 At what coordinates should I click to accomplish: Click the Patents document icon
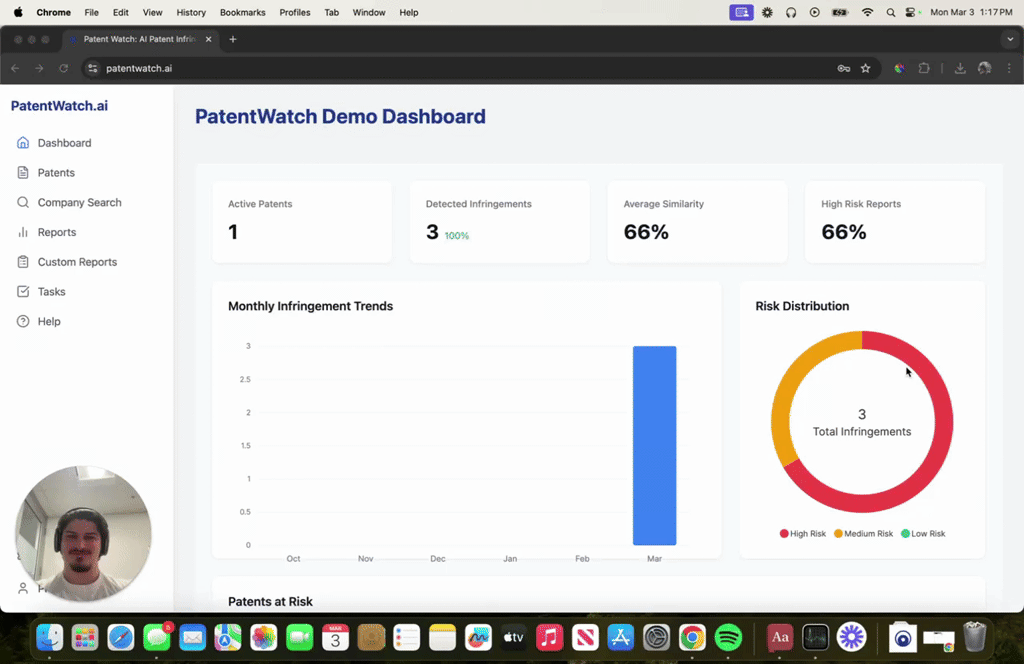[x=23, y=172]
